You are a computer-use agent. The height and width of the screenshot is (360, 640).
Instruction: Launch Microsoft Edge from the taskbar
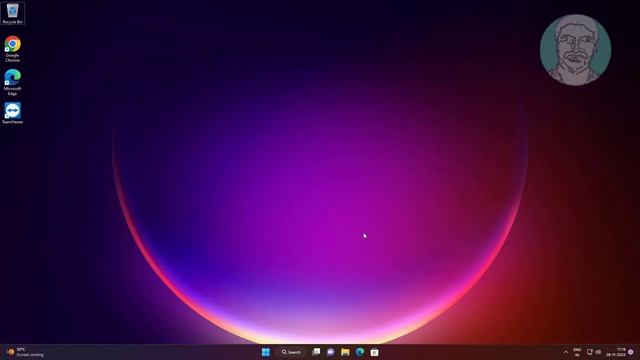click(360, 352)
